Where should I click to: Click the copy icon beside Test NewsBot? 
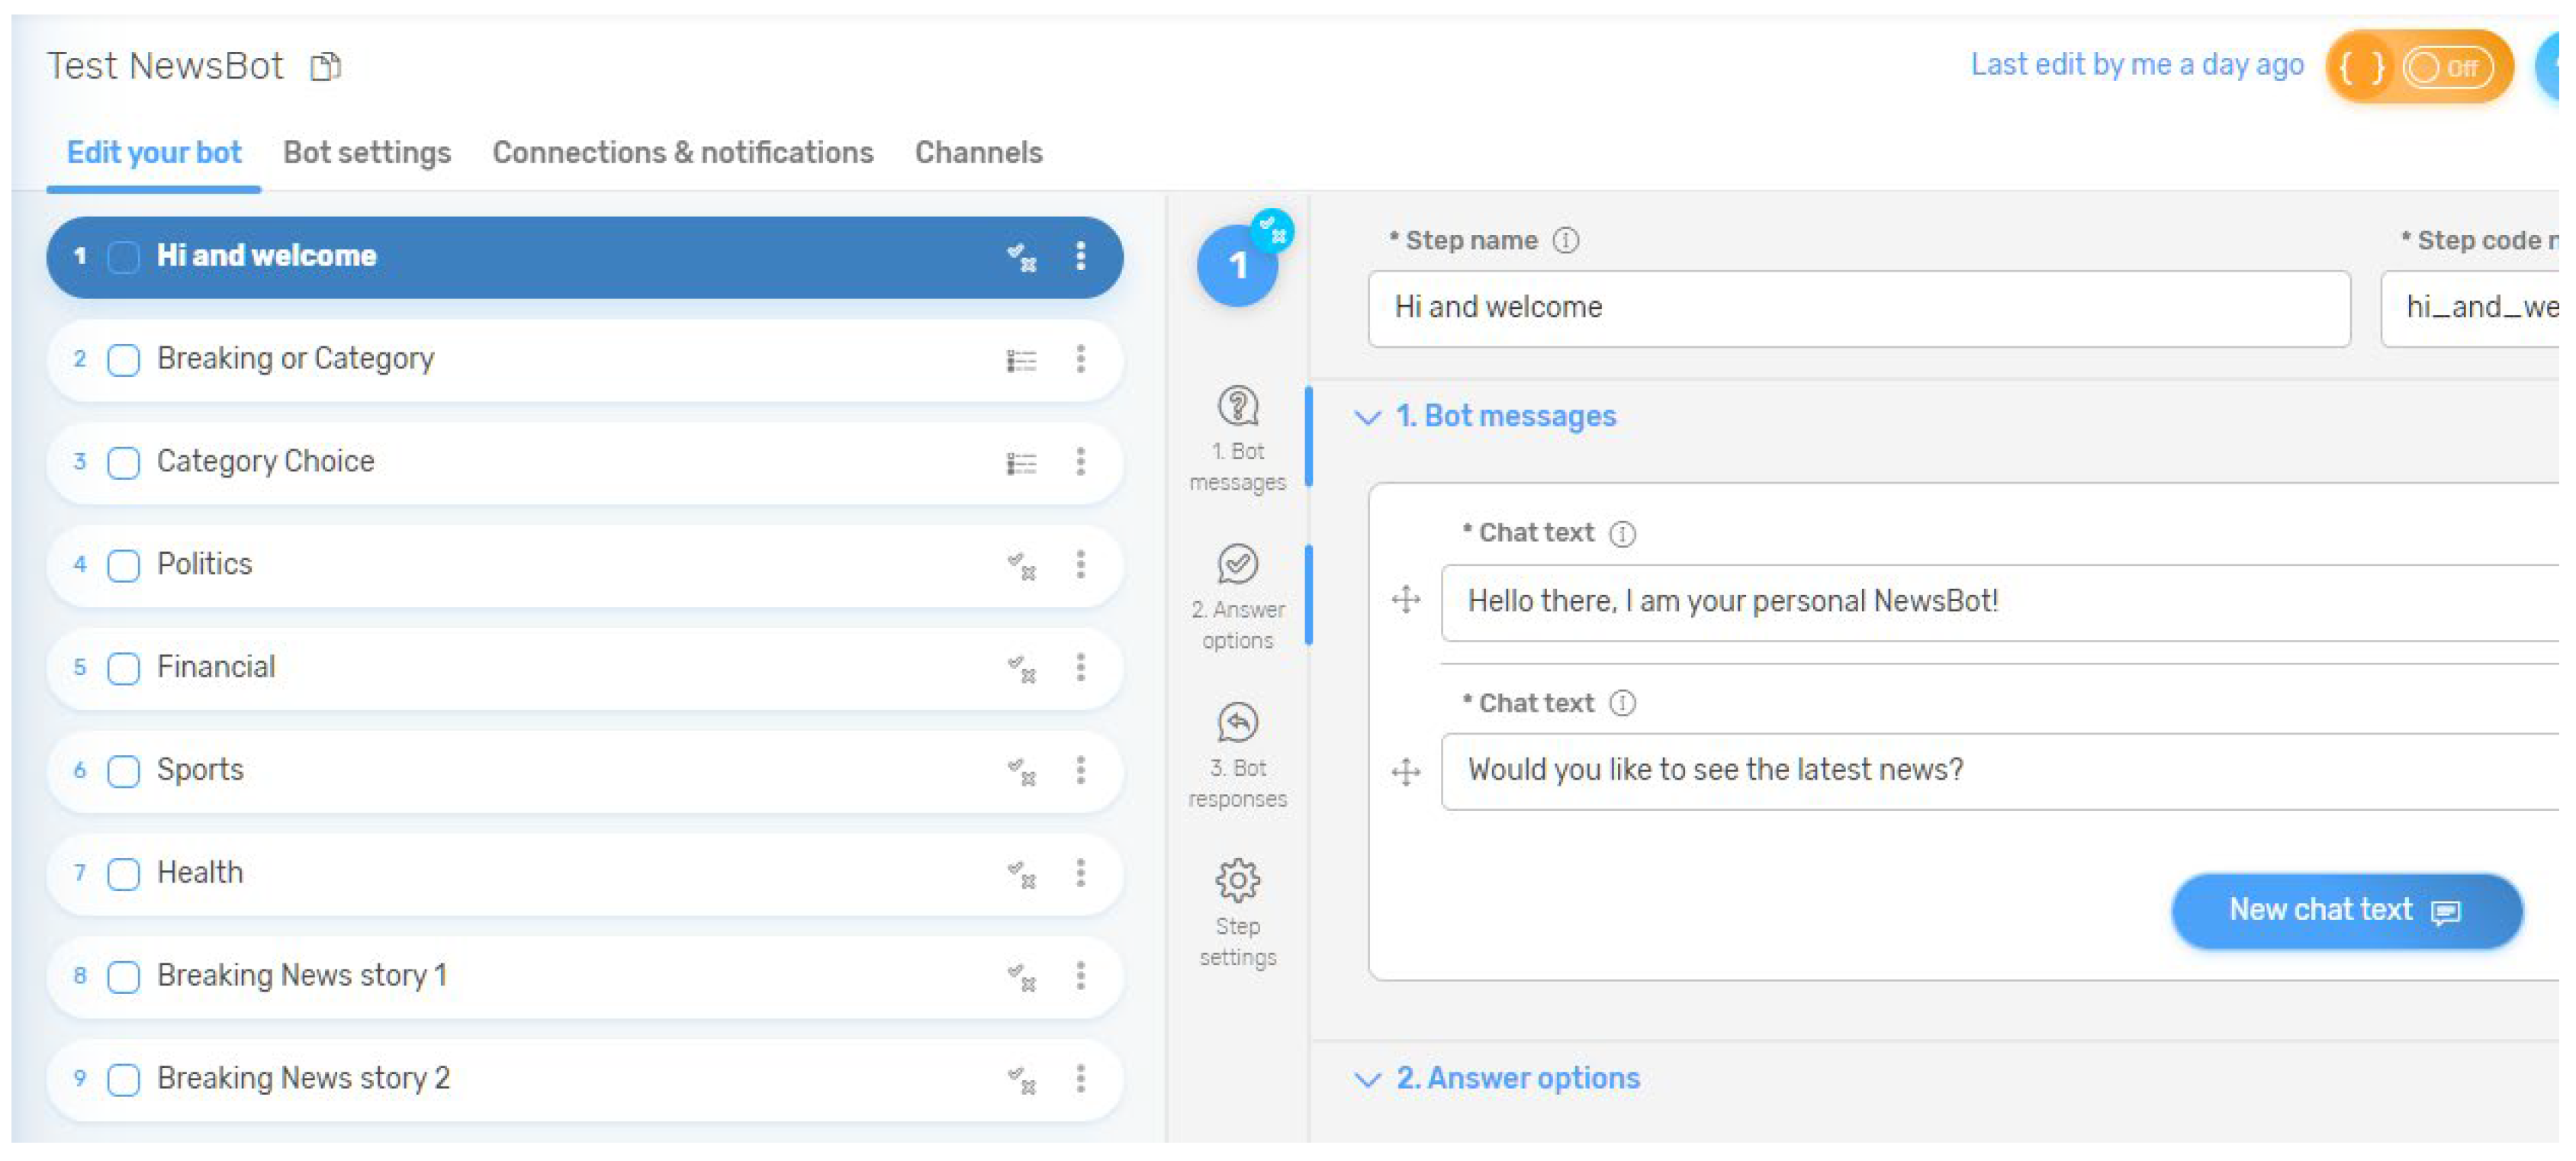point(326,67)
